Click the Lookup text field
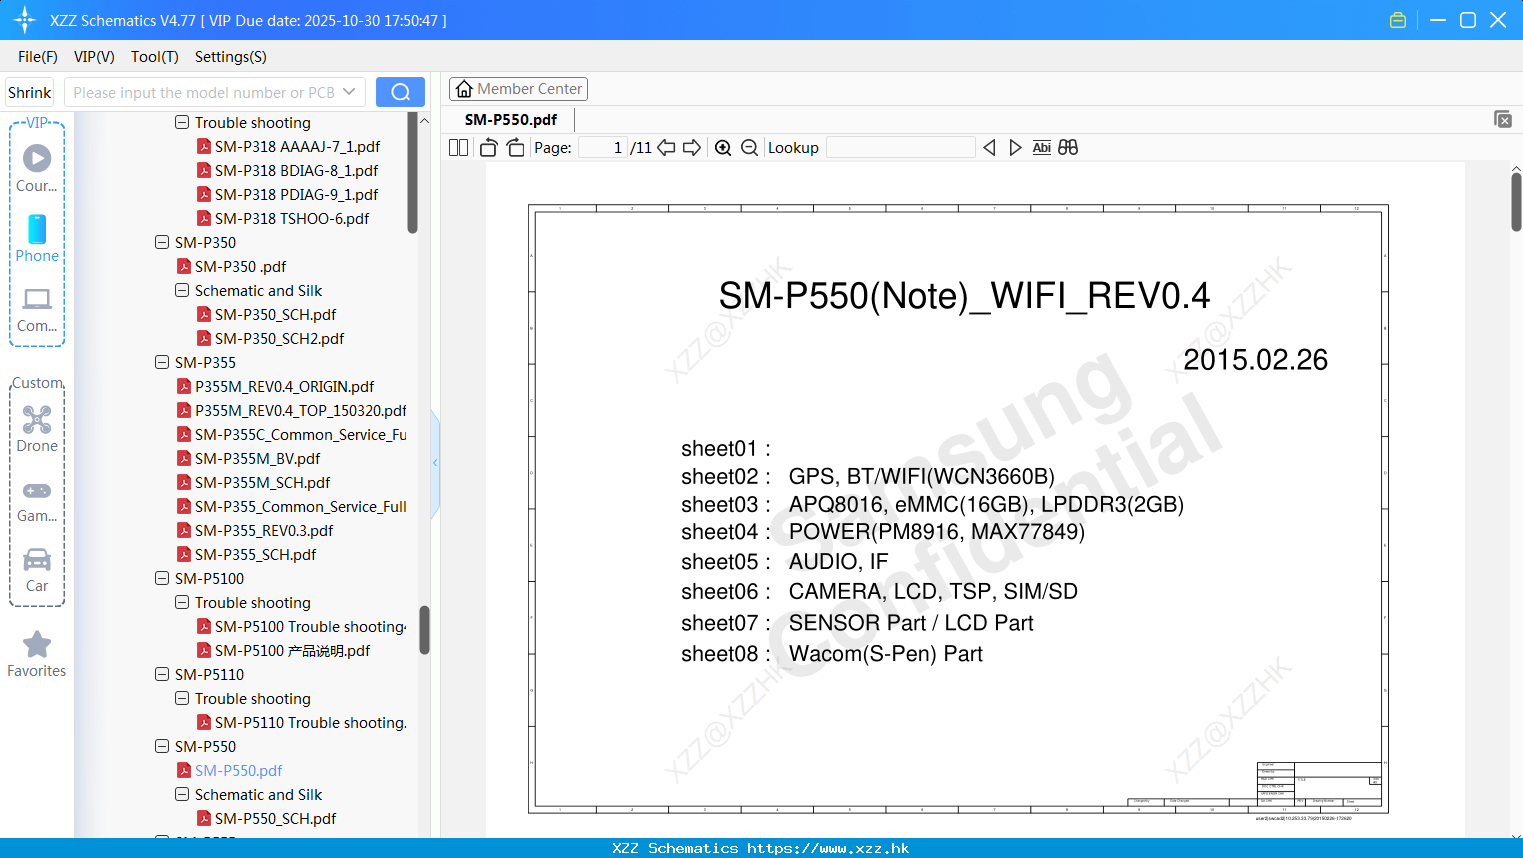 [x=900, y=148]
